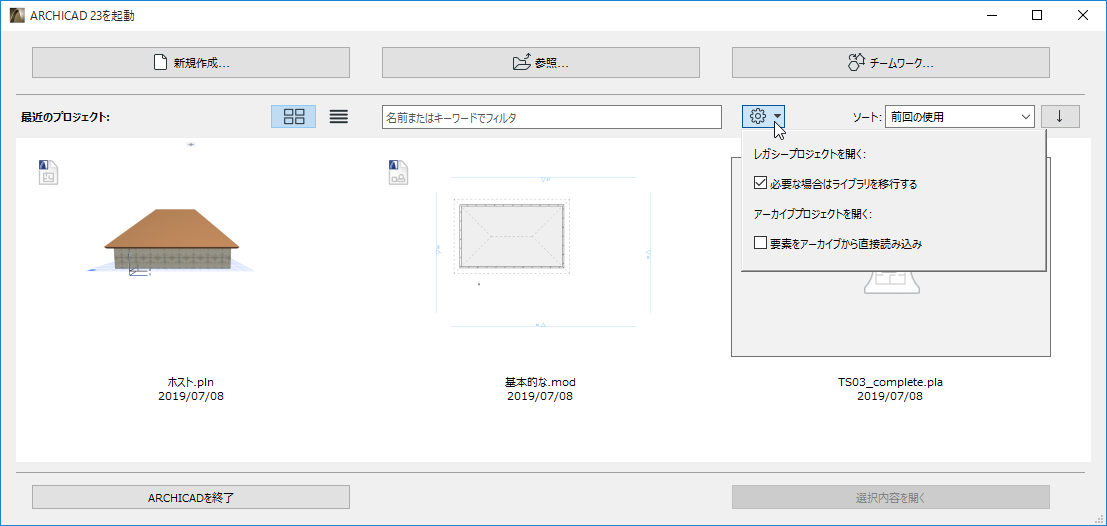
Task: Click the file type icon above 基本的な.mod
Action: click(399, 172)
